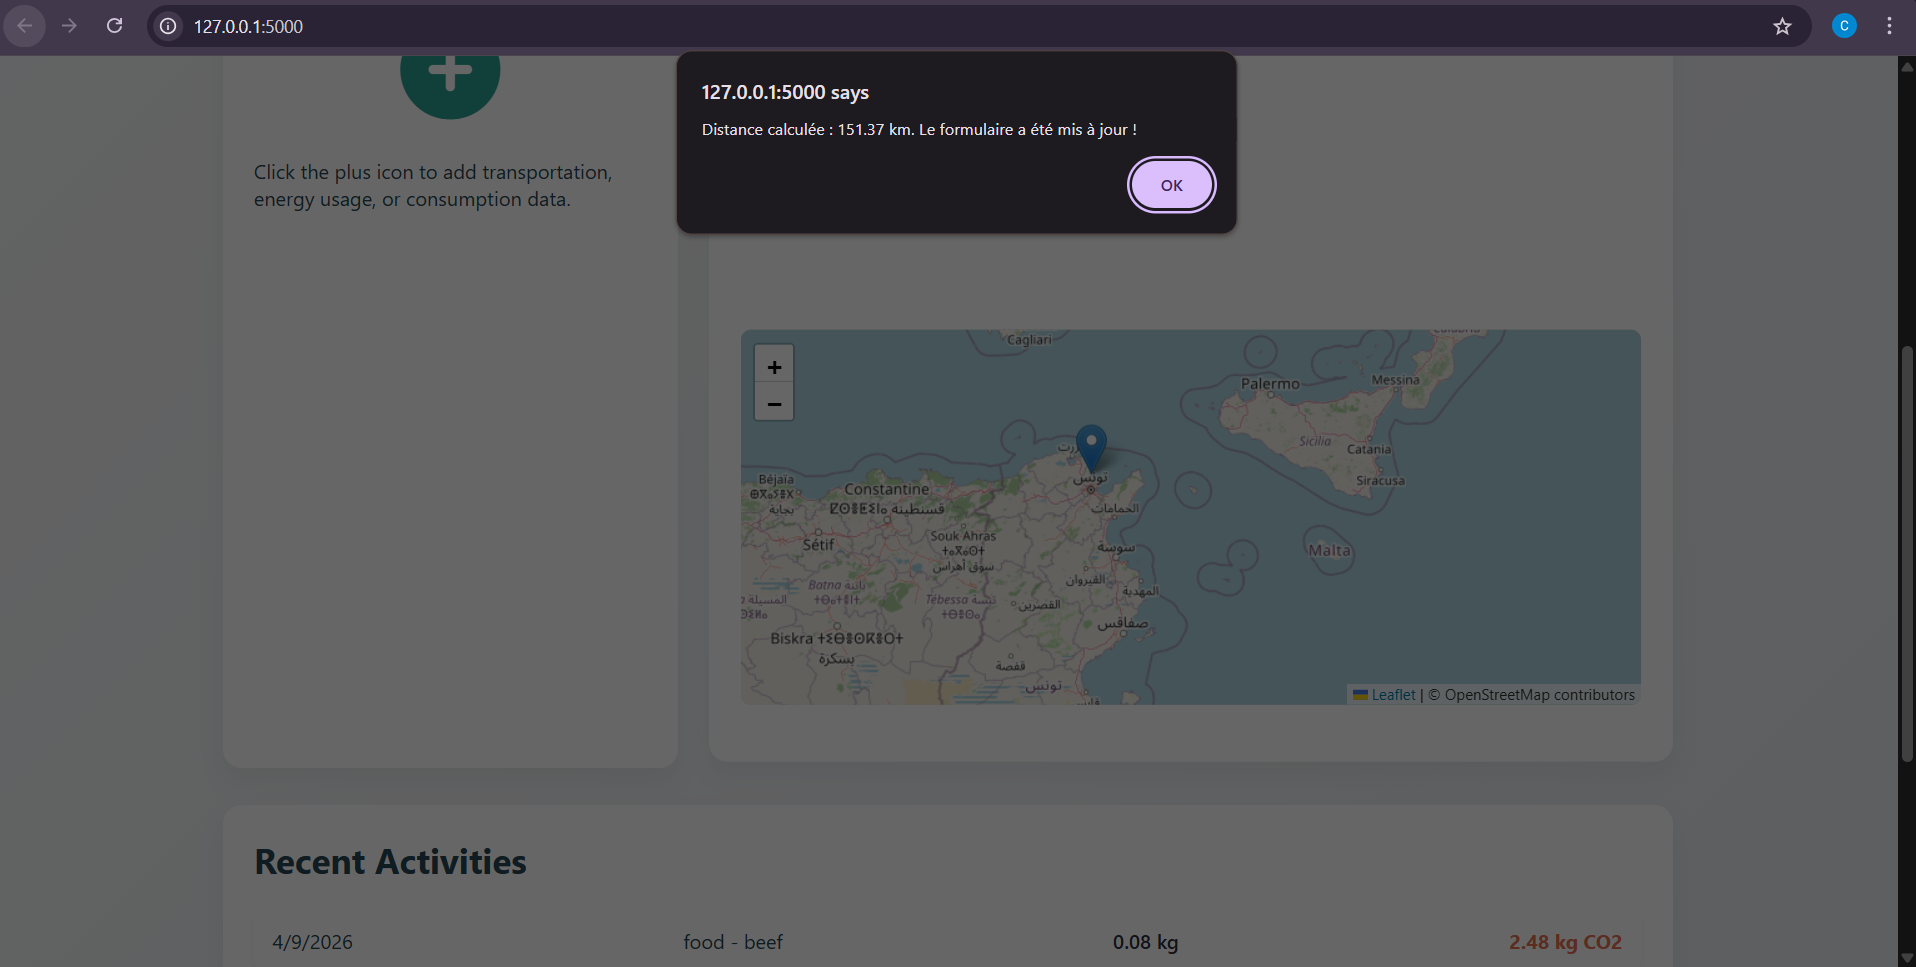Reload the page
This screenshot has width=1916, height=967.
point(114,26)
